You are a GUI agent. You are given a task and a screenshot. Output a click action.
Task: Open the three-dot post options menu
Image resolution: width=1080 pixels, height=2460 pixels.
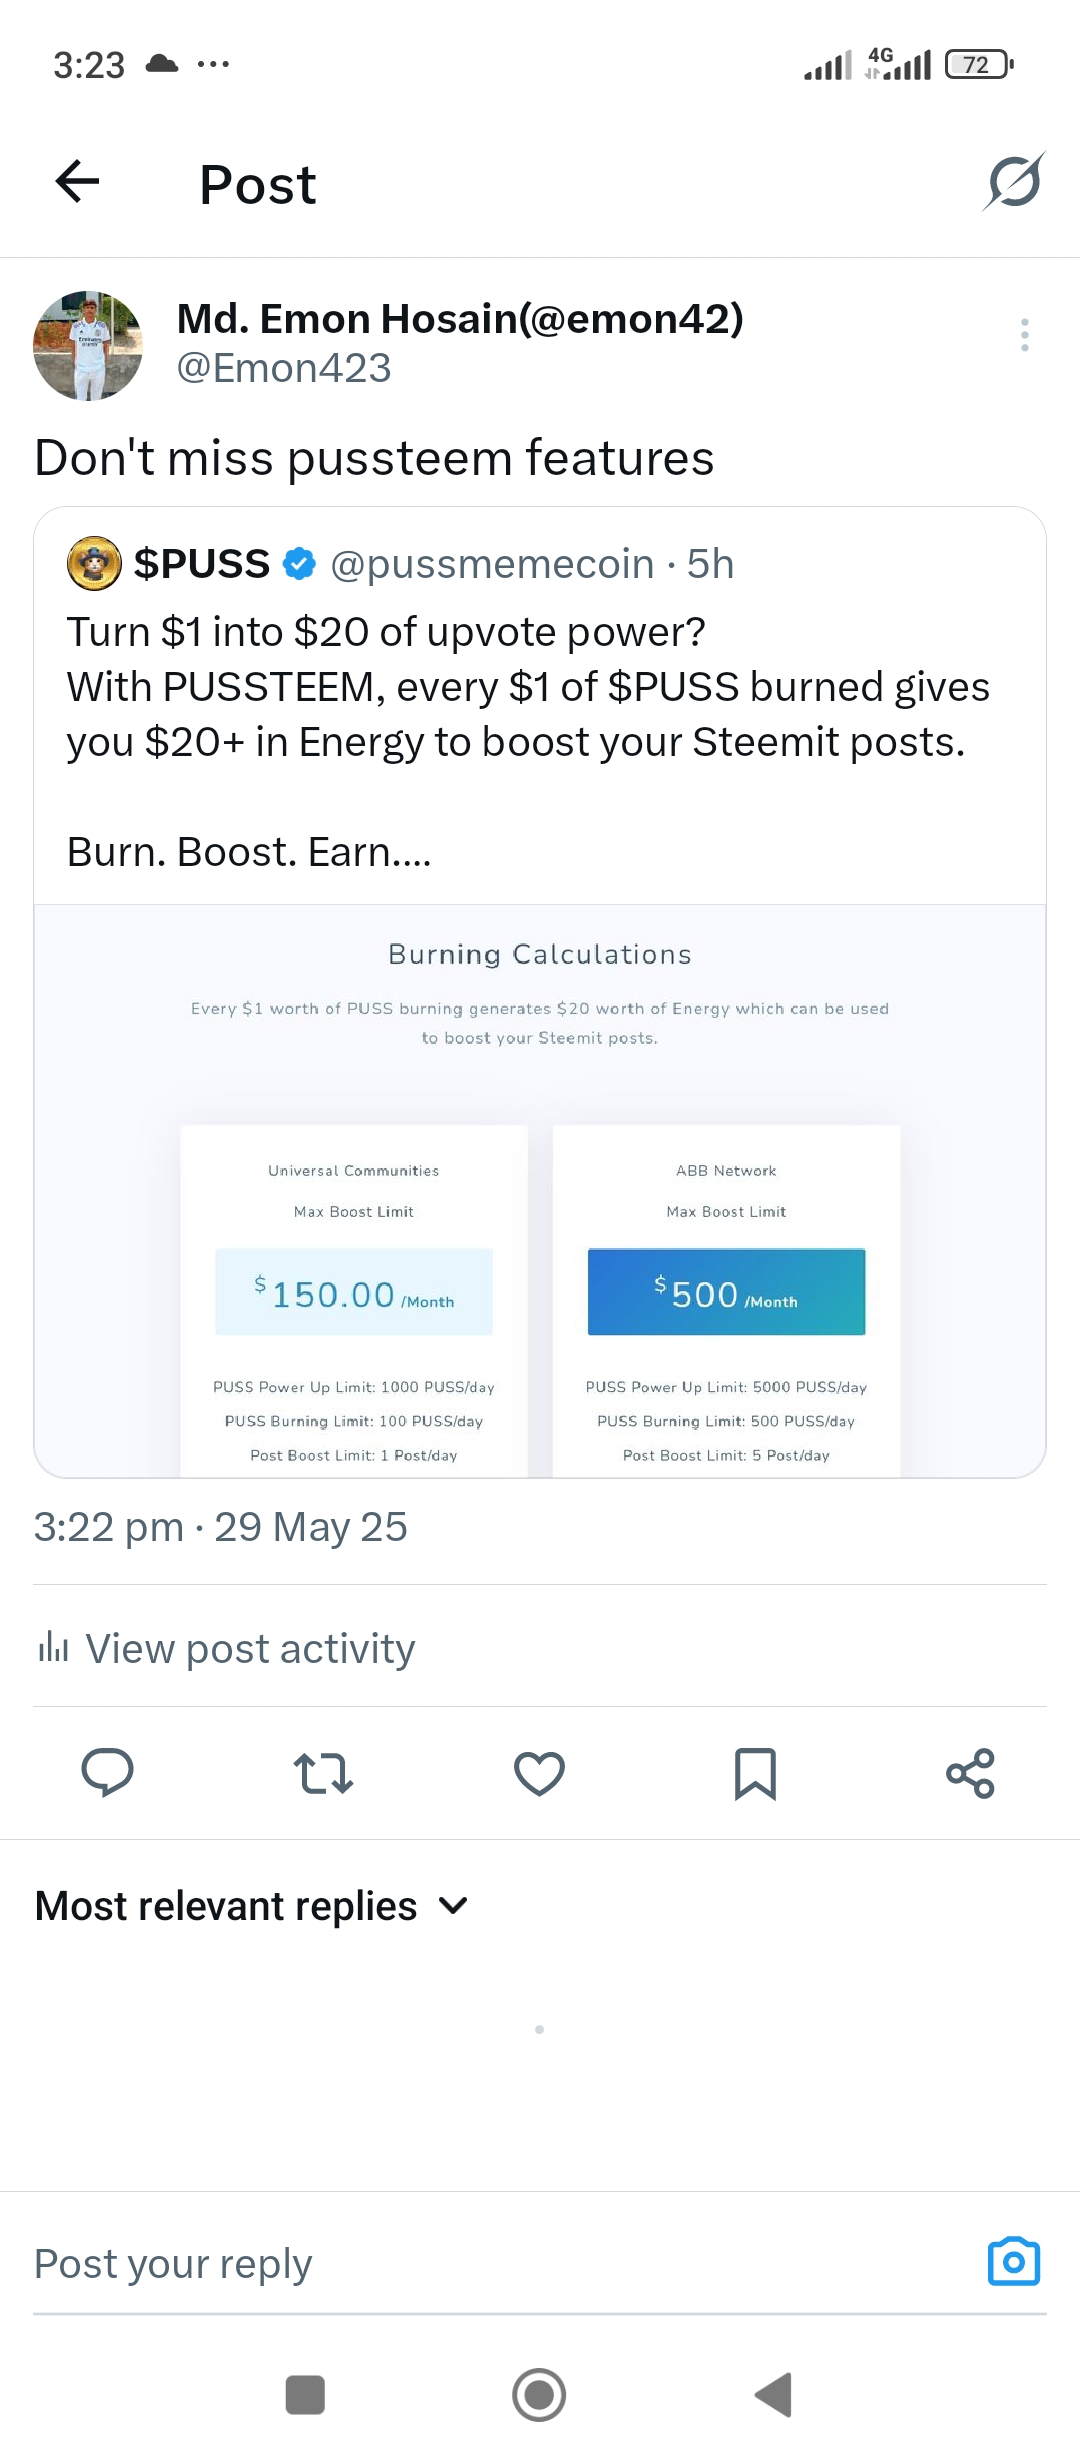click(1024, 335)
